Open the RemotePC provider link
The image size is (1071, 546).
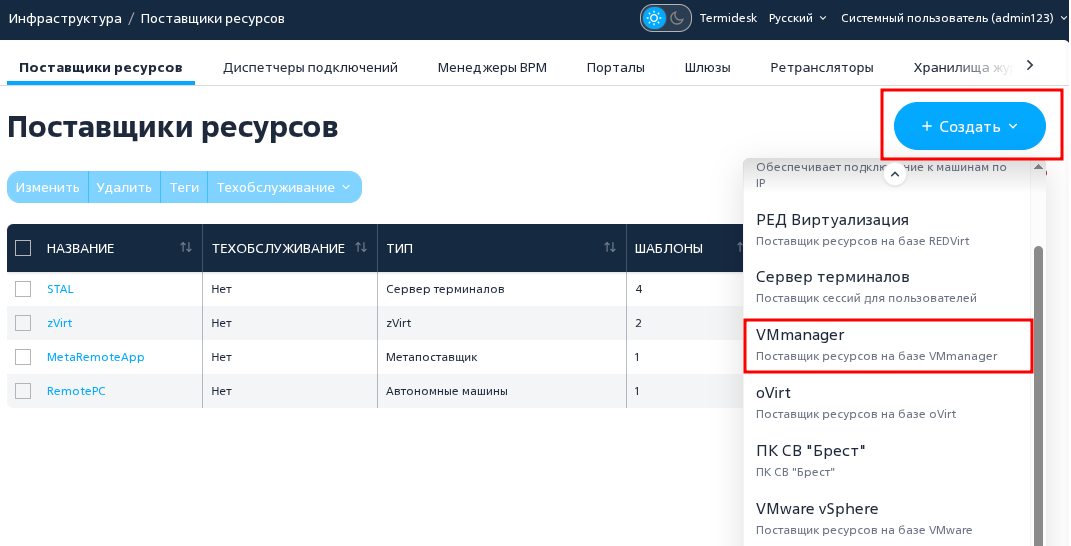[76, 391]
